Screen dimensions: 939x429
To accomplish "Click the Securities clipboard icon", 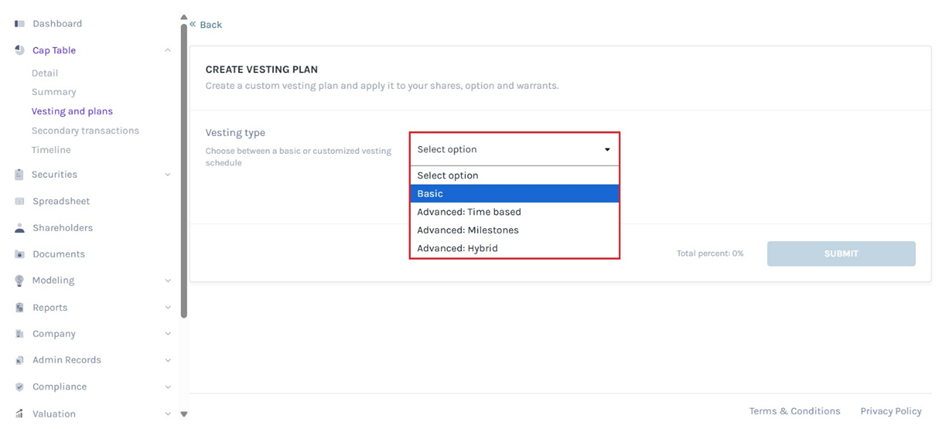I will click(x=20, y=175).
